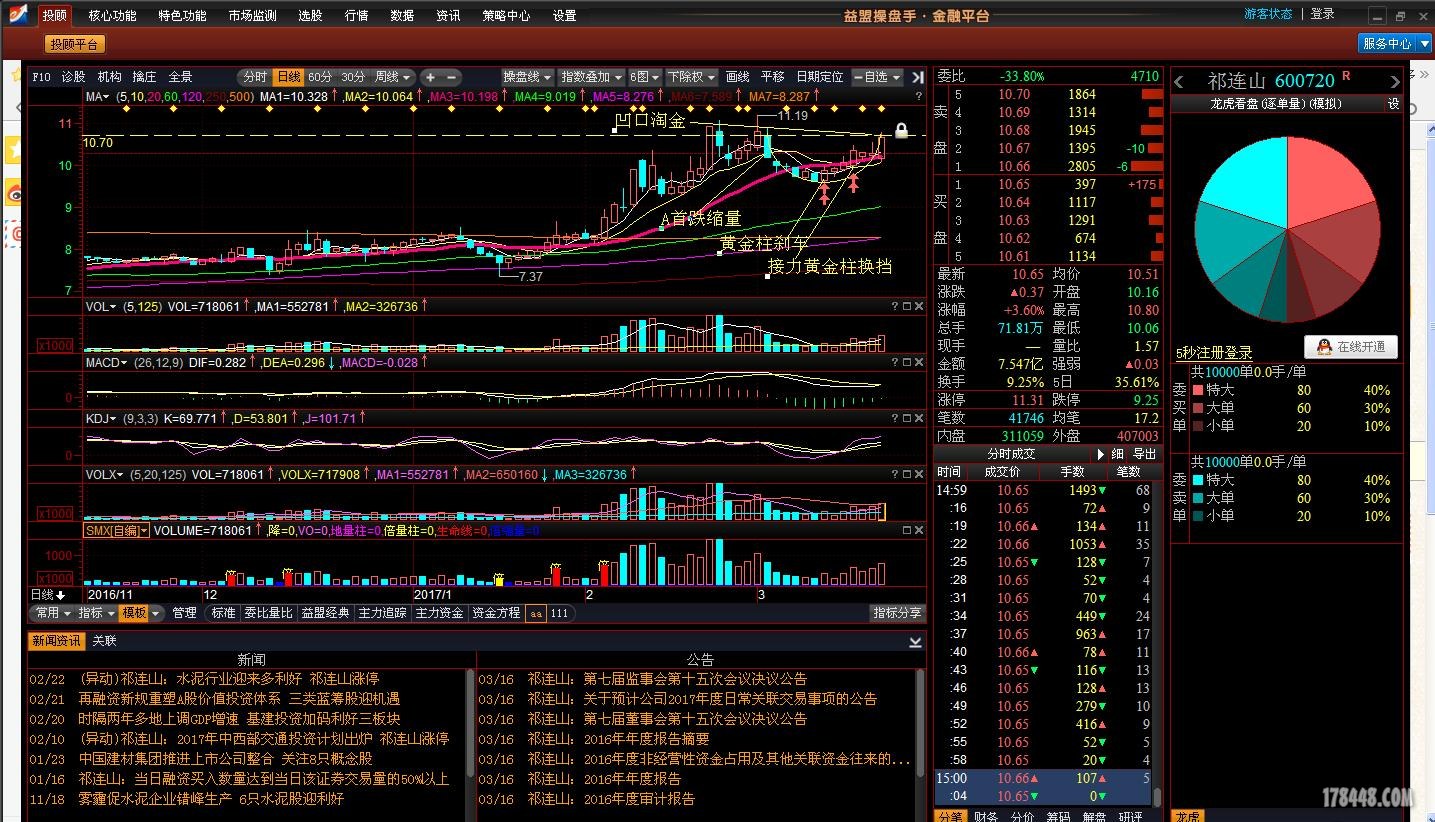
Task: Maximize the VOL indicator pane
Action: pos(906,306)
